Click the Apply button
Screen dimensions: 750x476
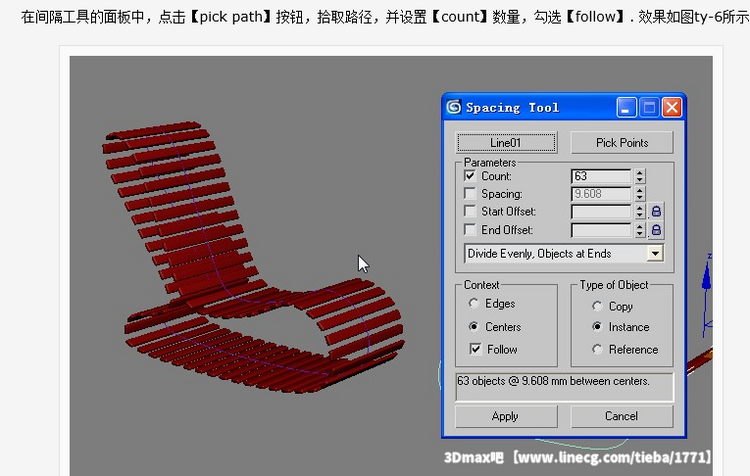(506, 416)
